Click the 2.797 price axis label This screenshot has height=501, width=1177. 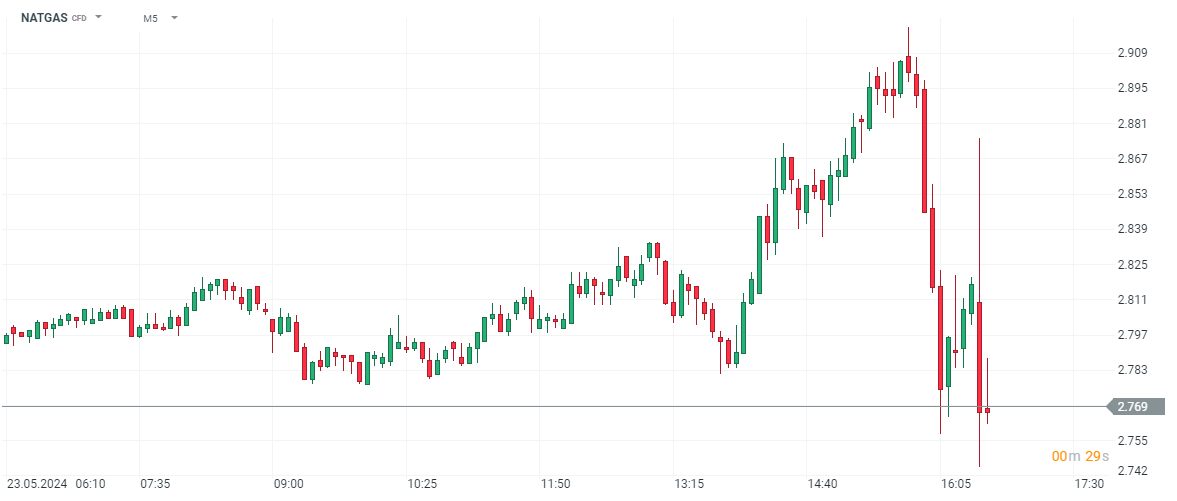click(1133, 335)
